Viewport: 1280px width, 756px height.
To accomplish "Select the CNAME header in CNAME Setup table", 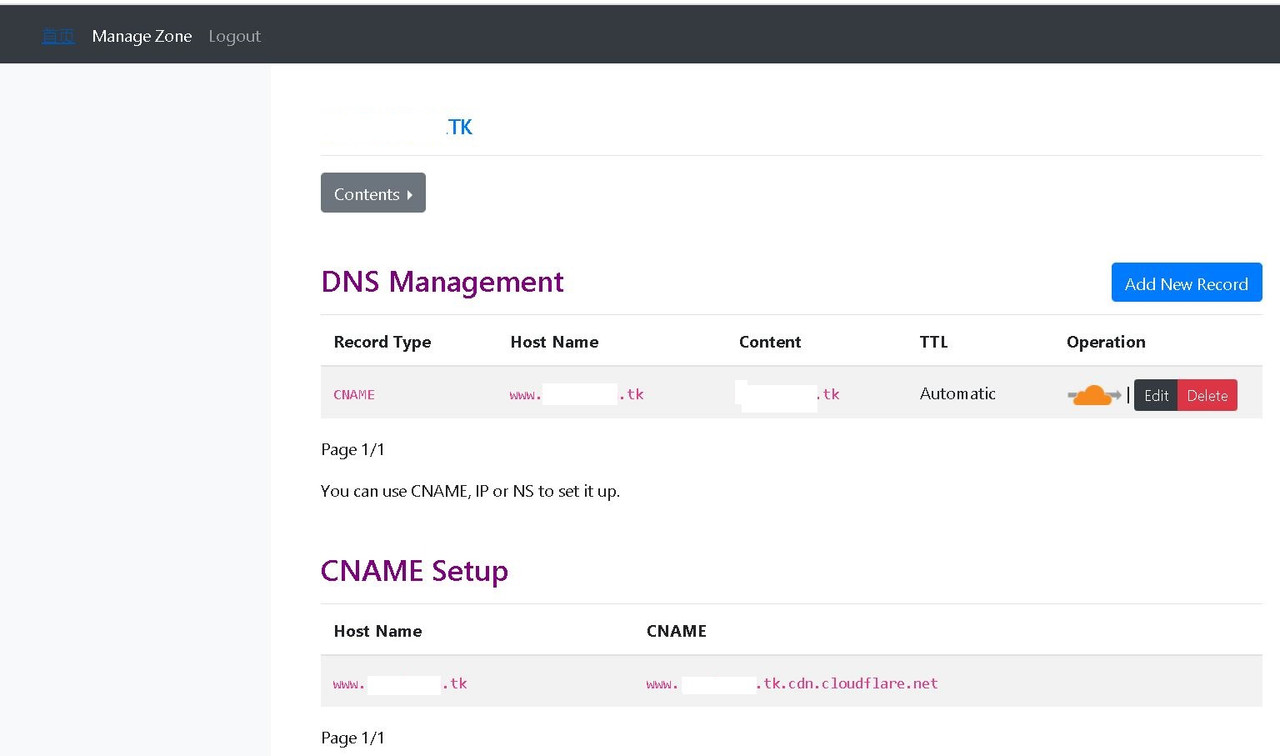I will tap(676, 631).
